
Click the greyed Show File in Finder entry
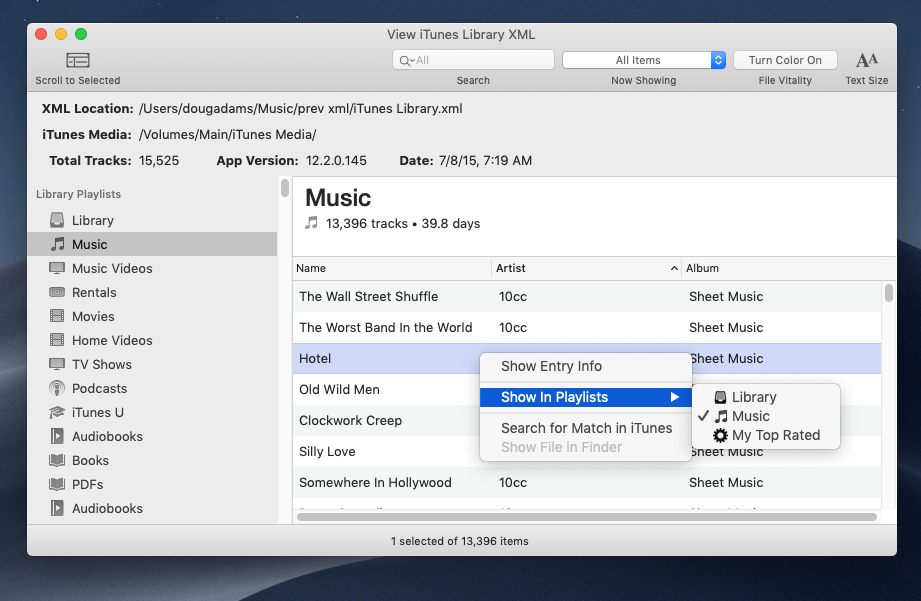coord(586,447)
